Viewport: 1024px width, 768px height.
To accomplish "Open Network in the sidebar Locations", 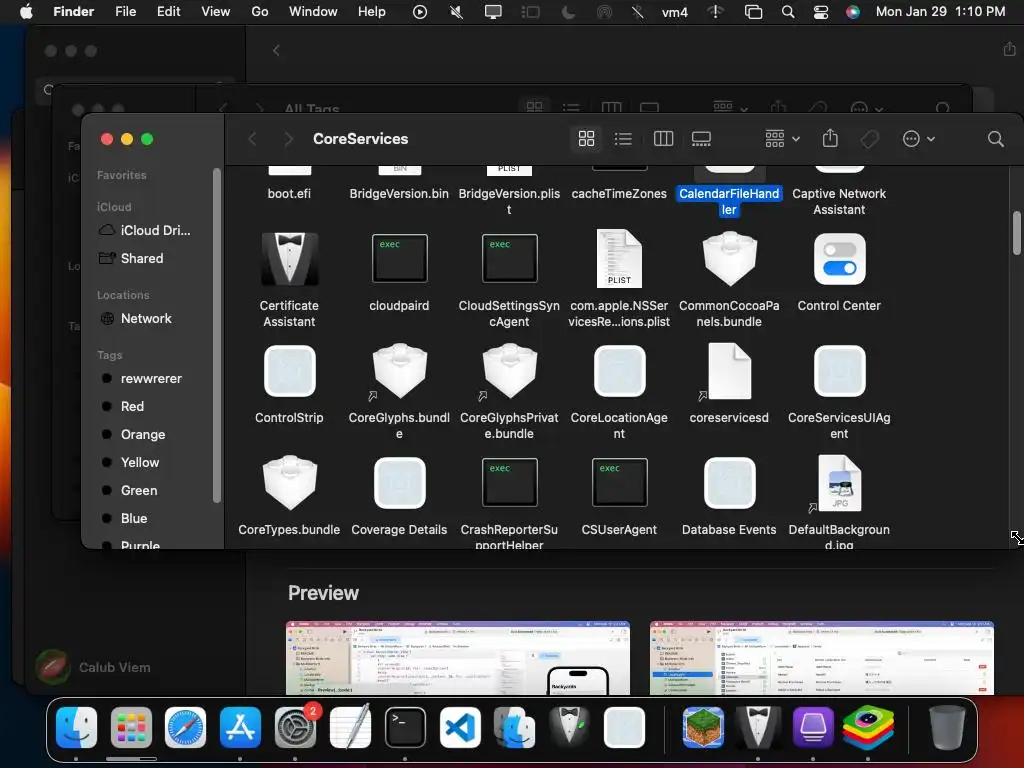I will 154,319.
